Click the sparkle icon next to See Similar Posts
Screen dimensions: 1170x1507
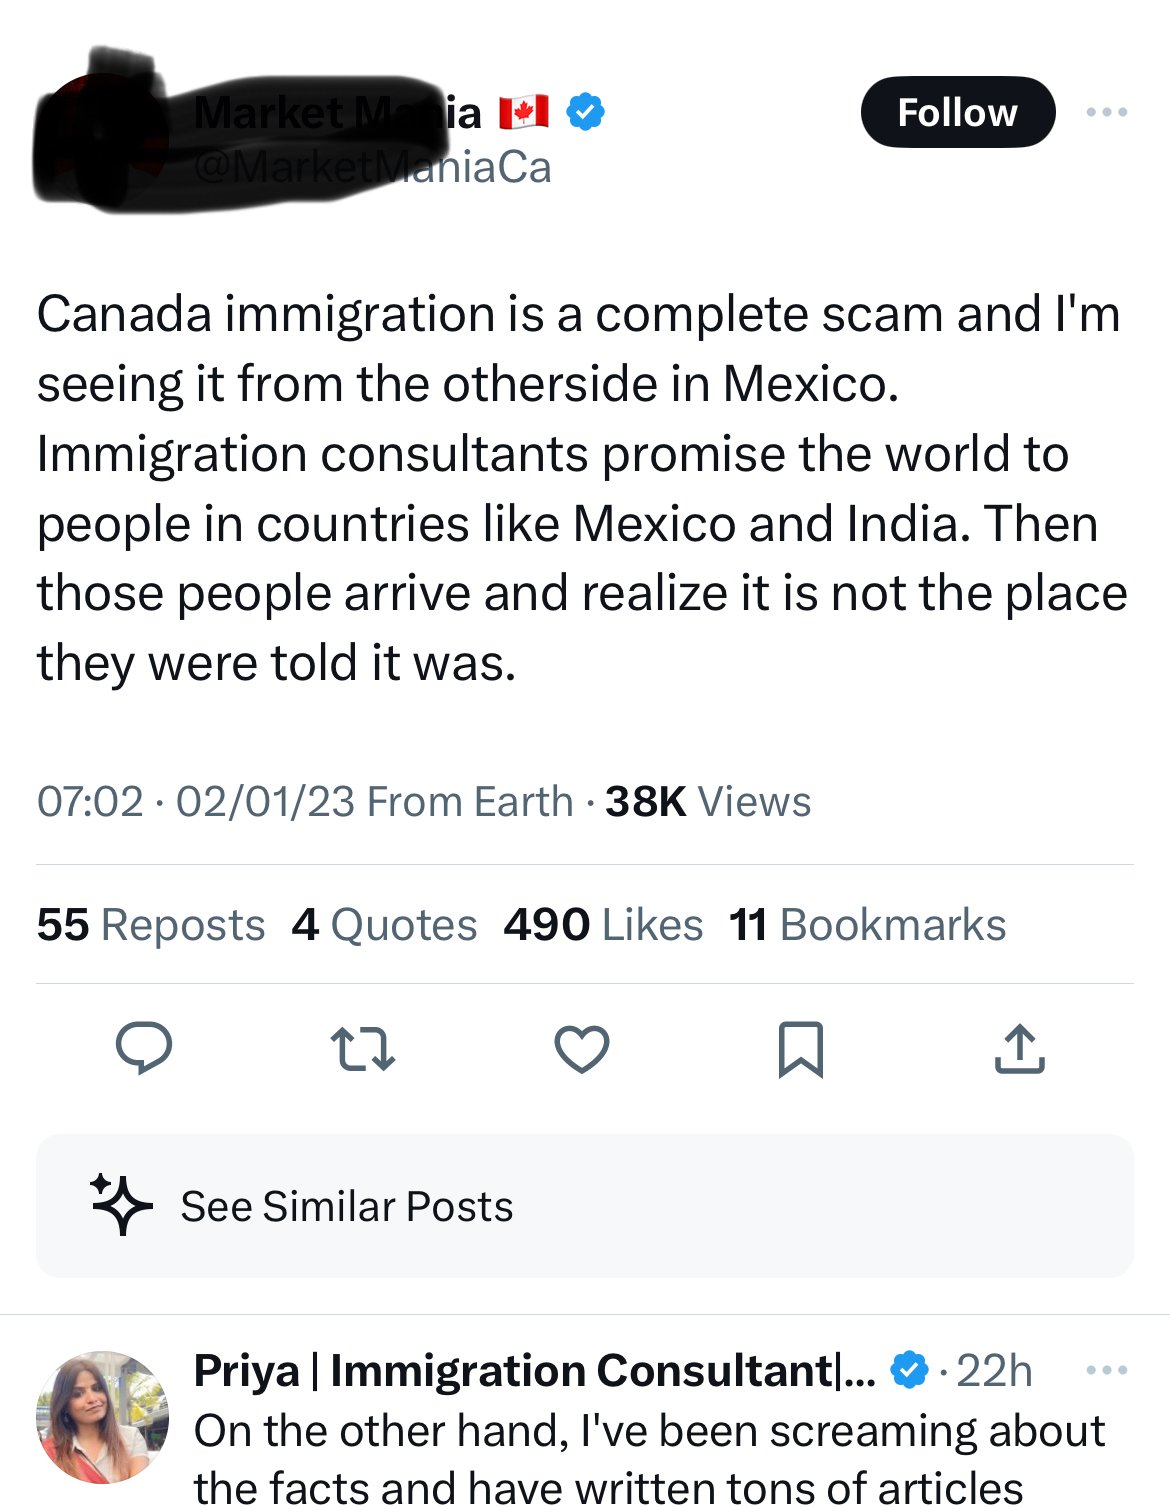[x=120, y=1207]
